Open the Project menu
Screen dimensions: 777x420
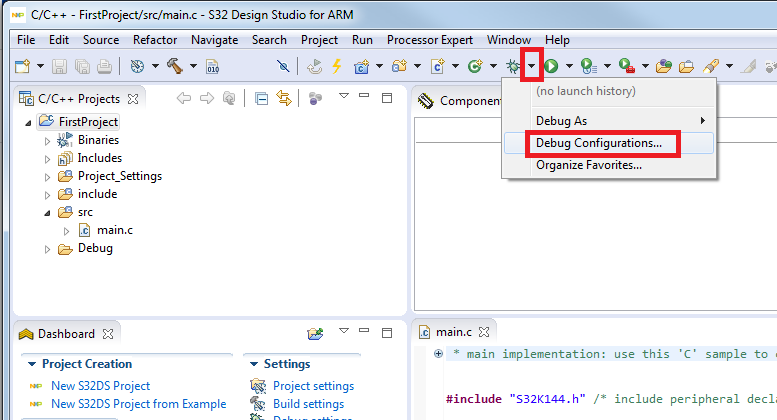[319, 40]
